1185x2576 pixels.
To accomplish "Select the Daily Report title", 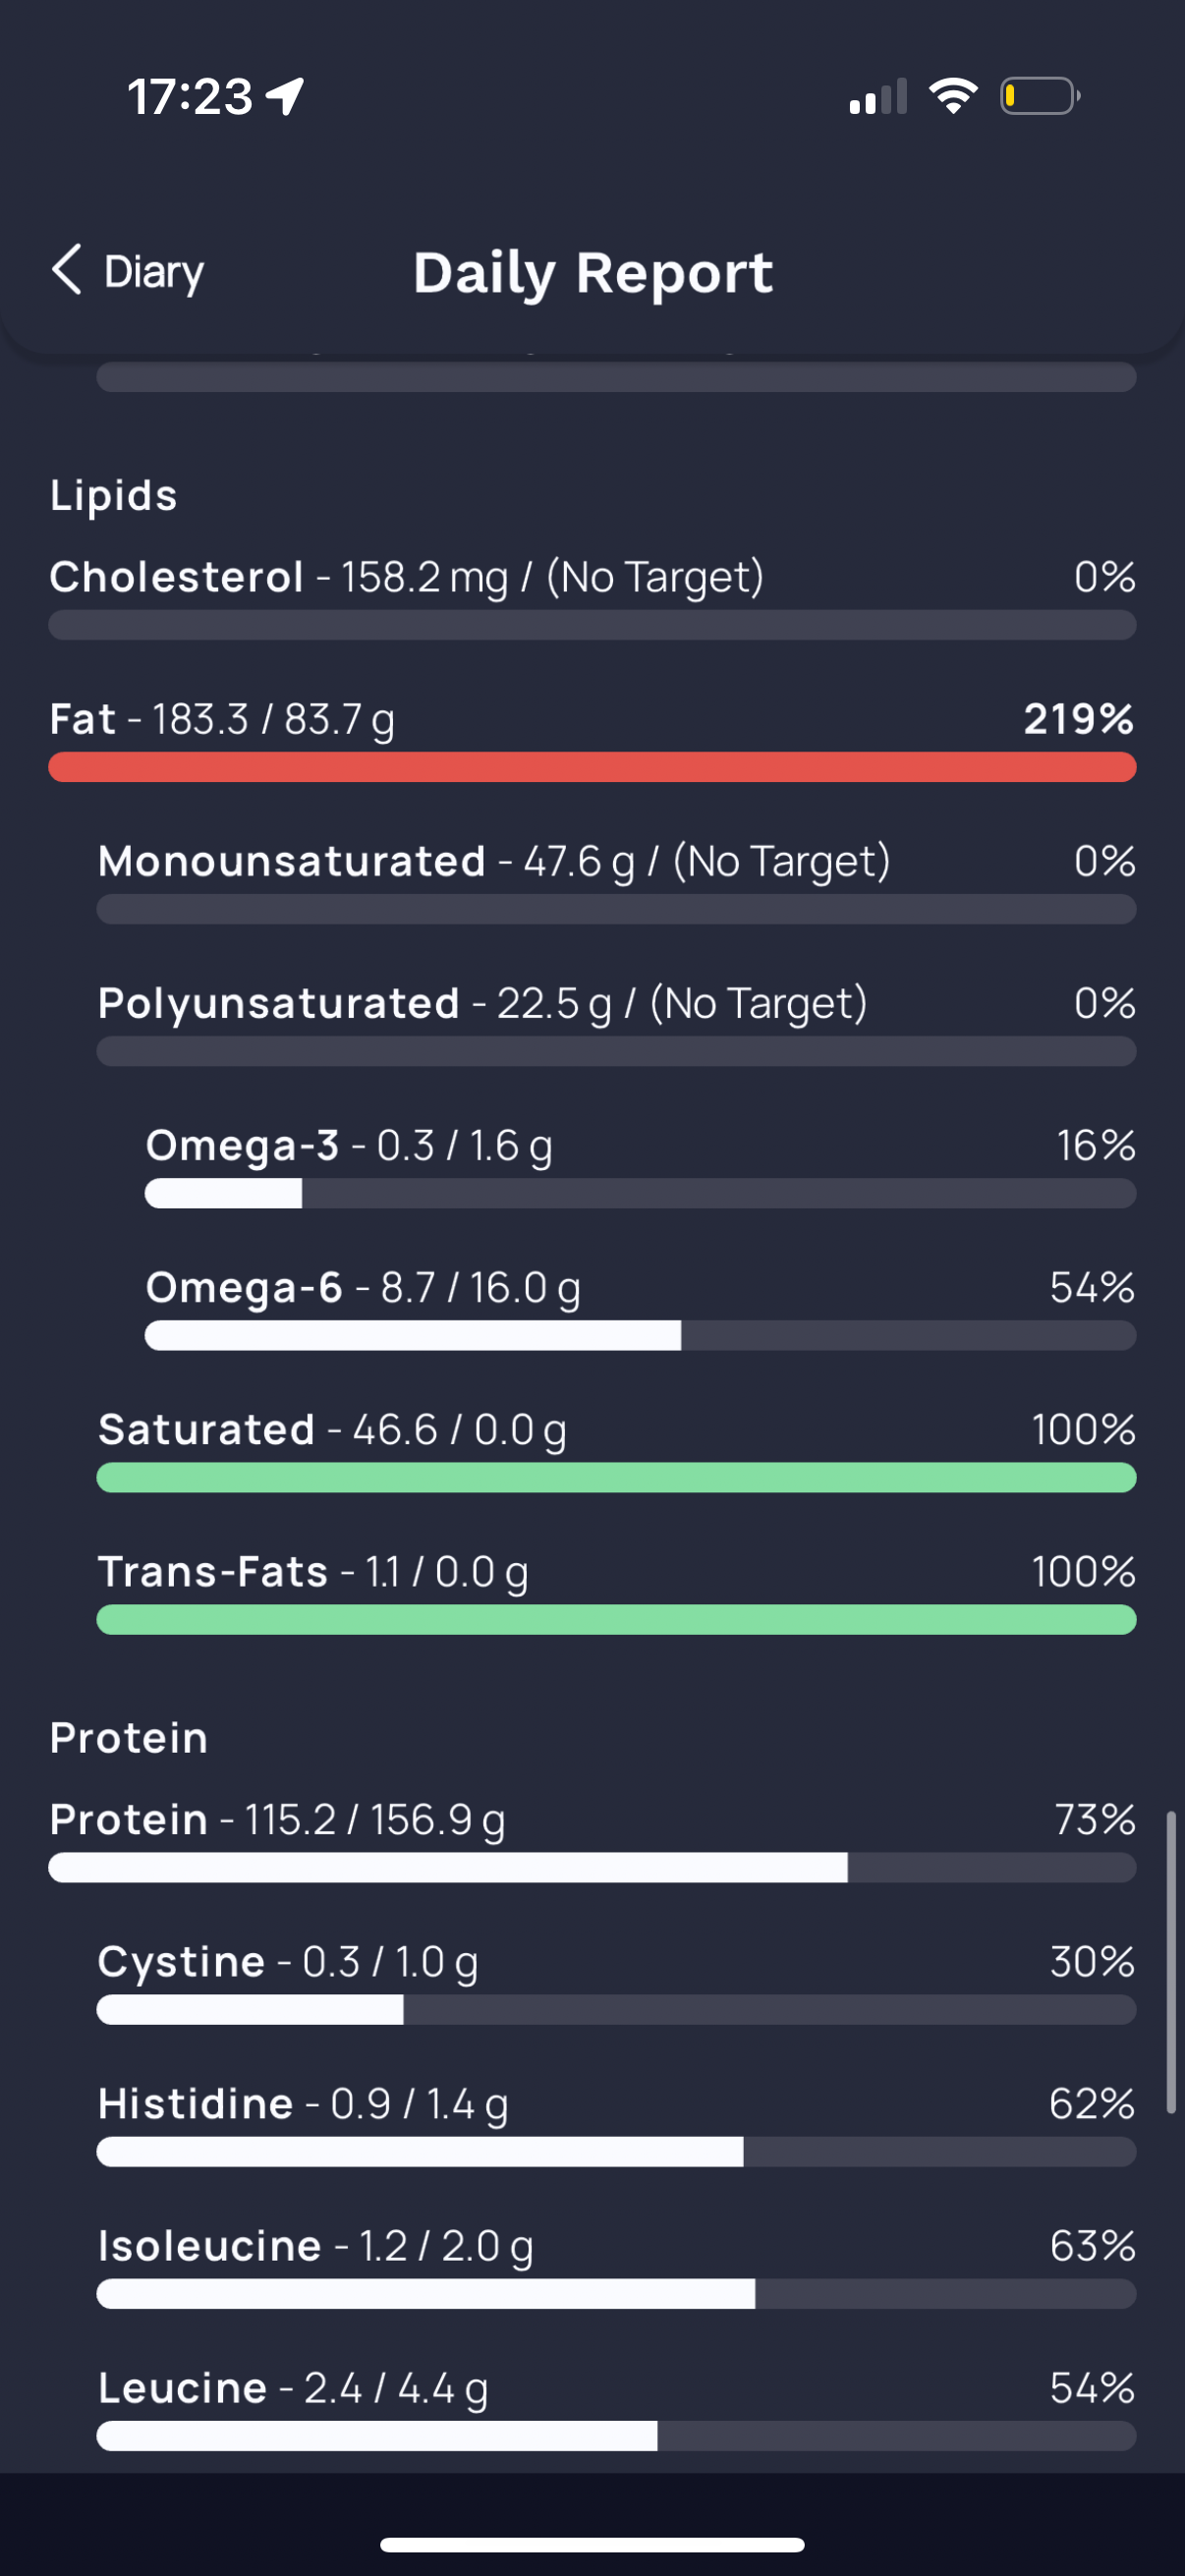I will pos(593,273).
